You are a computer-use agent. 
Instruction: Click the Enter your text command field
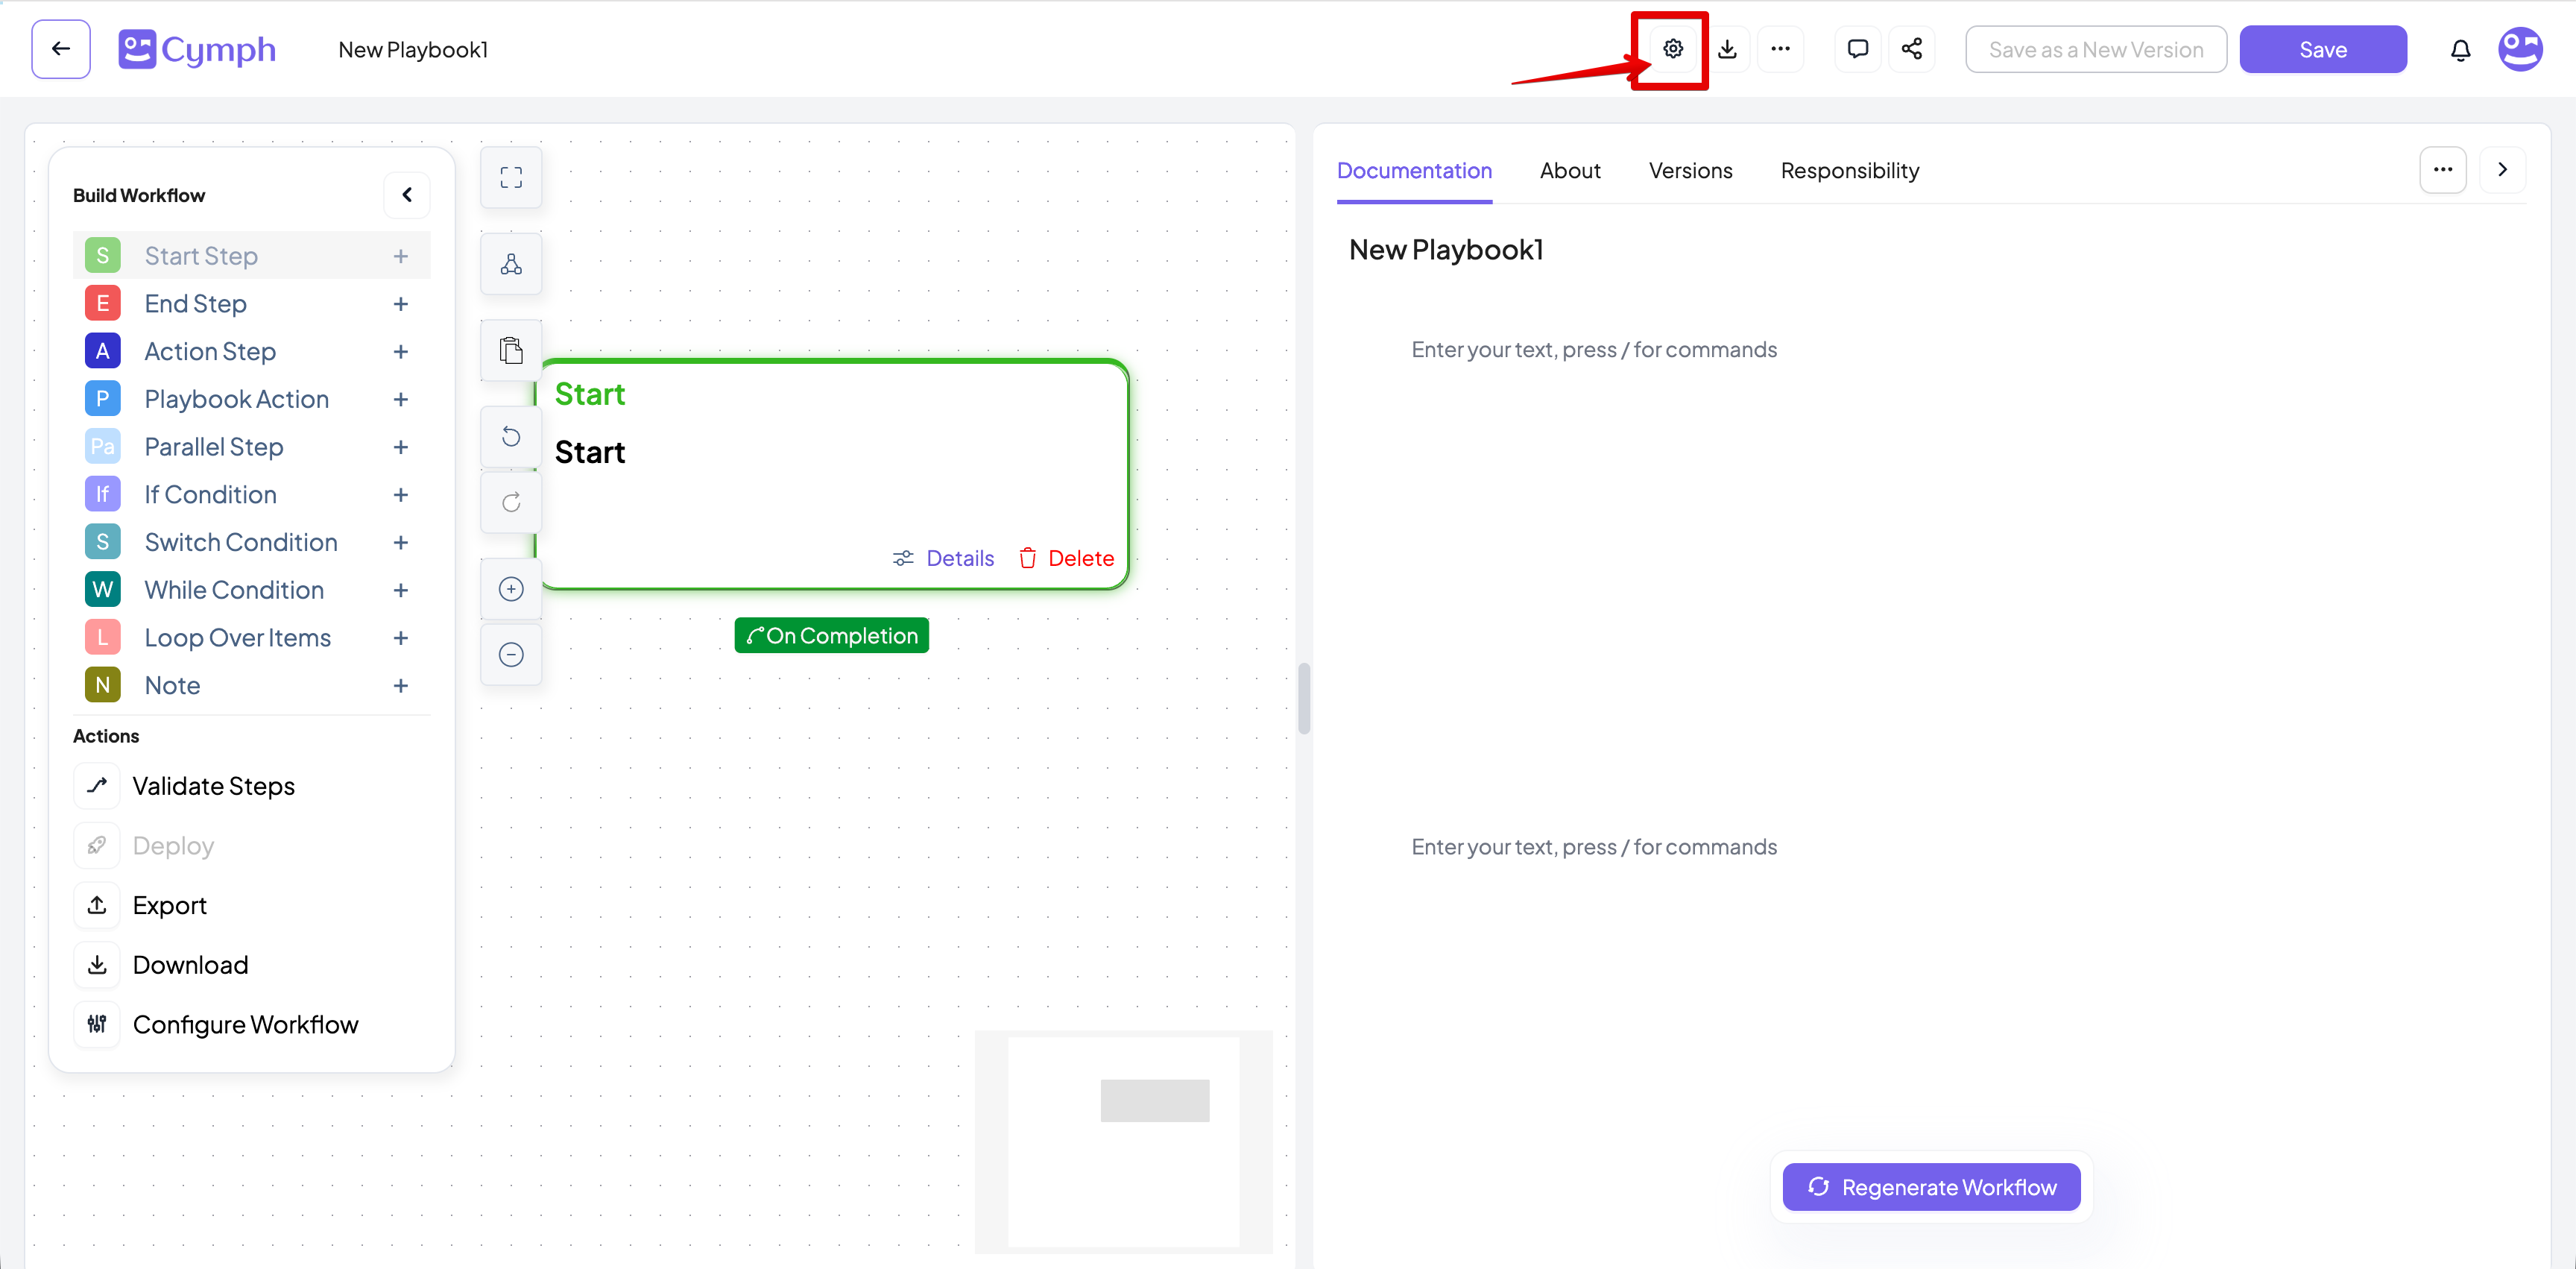pyautogui.click(x=1594, y=349)
